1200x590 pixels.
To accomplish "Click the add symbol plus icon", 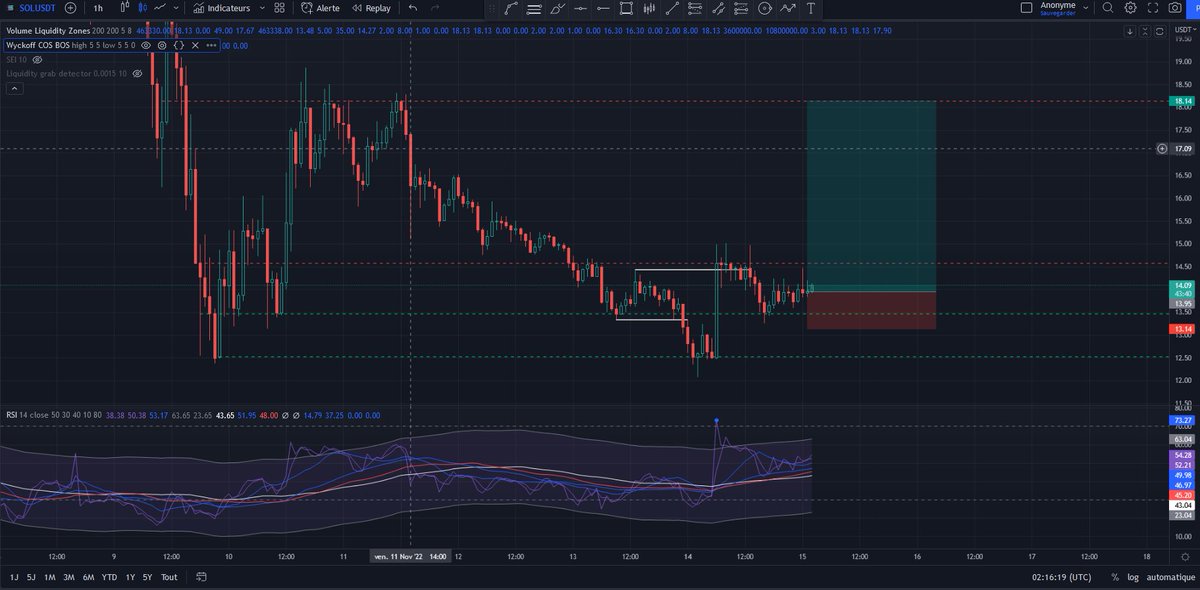I will 70,8.
